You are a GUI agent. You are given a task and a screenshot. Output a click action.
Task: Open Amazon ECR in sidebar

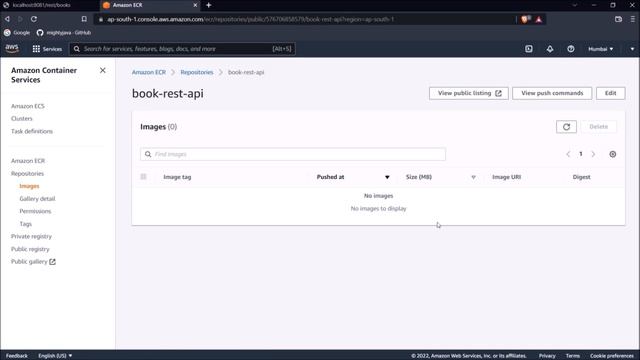(x=28, y=161)
